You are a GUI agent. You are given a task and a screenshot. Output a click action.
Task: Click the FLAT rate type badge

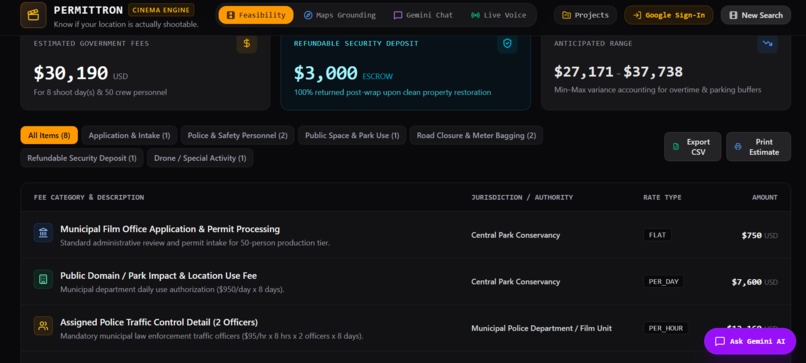click(657, 235)
